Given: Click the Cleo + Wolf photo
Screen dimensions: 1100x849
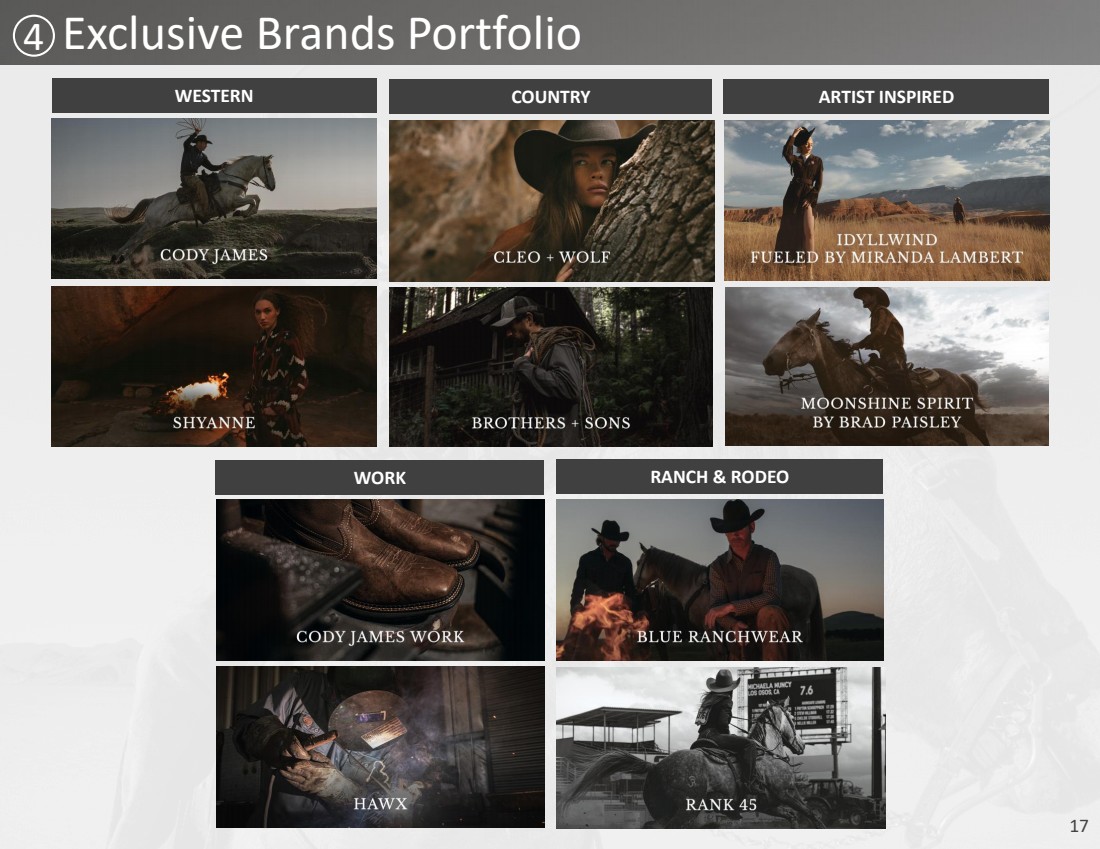Looking at the screenshot, I should click(551, 200).
